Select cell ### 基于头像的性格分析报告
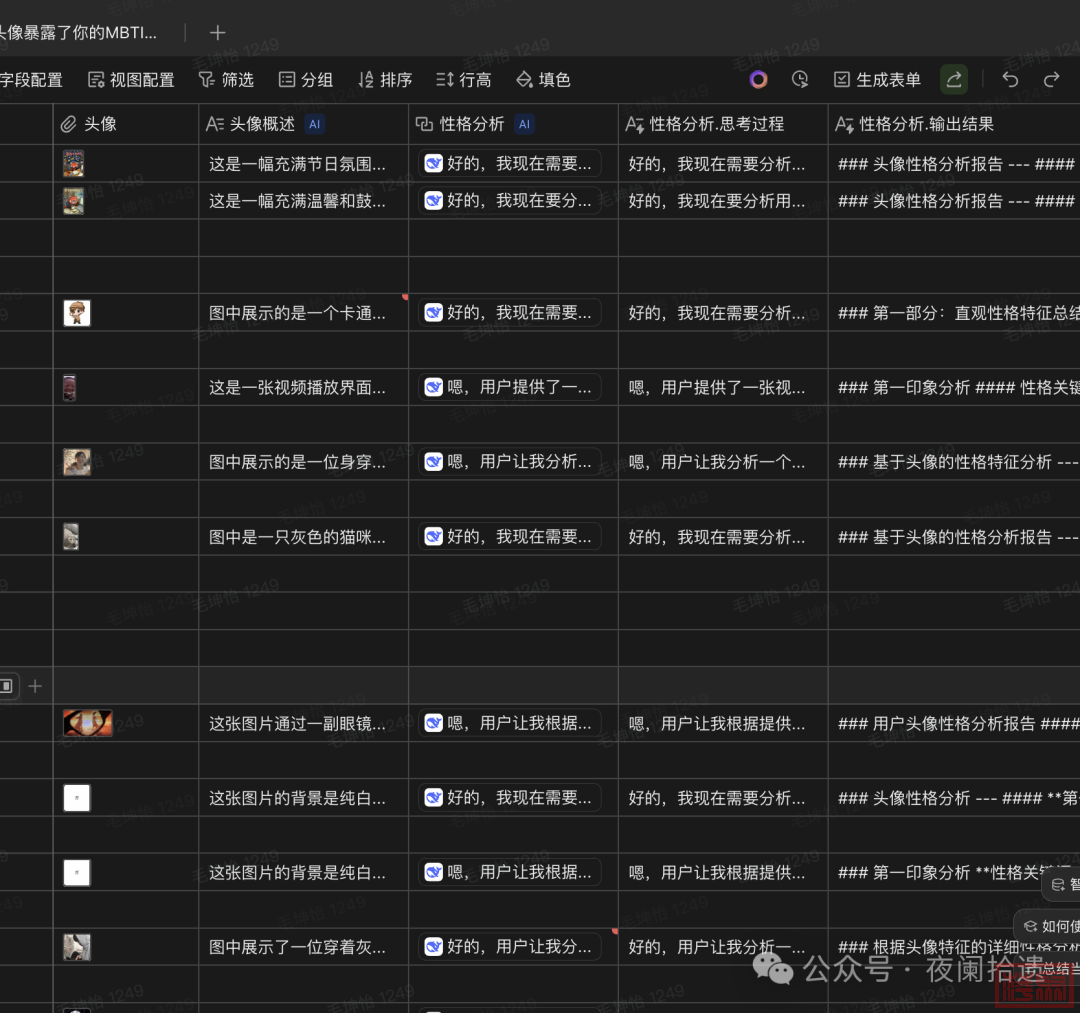Viewport: 1080px width, 1013px height. [x=954, y=536]
